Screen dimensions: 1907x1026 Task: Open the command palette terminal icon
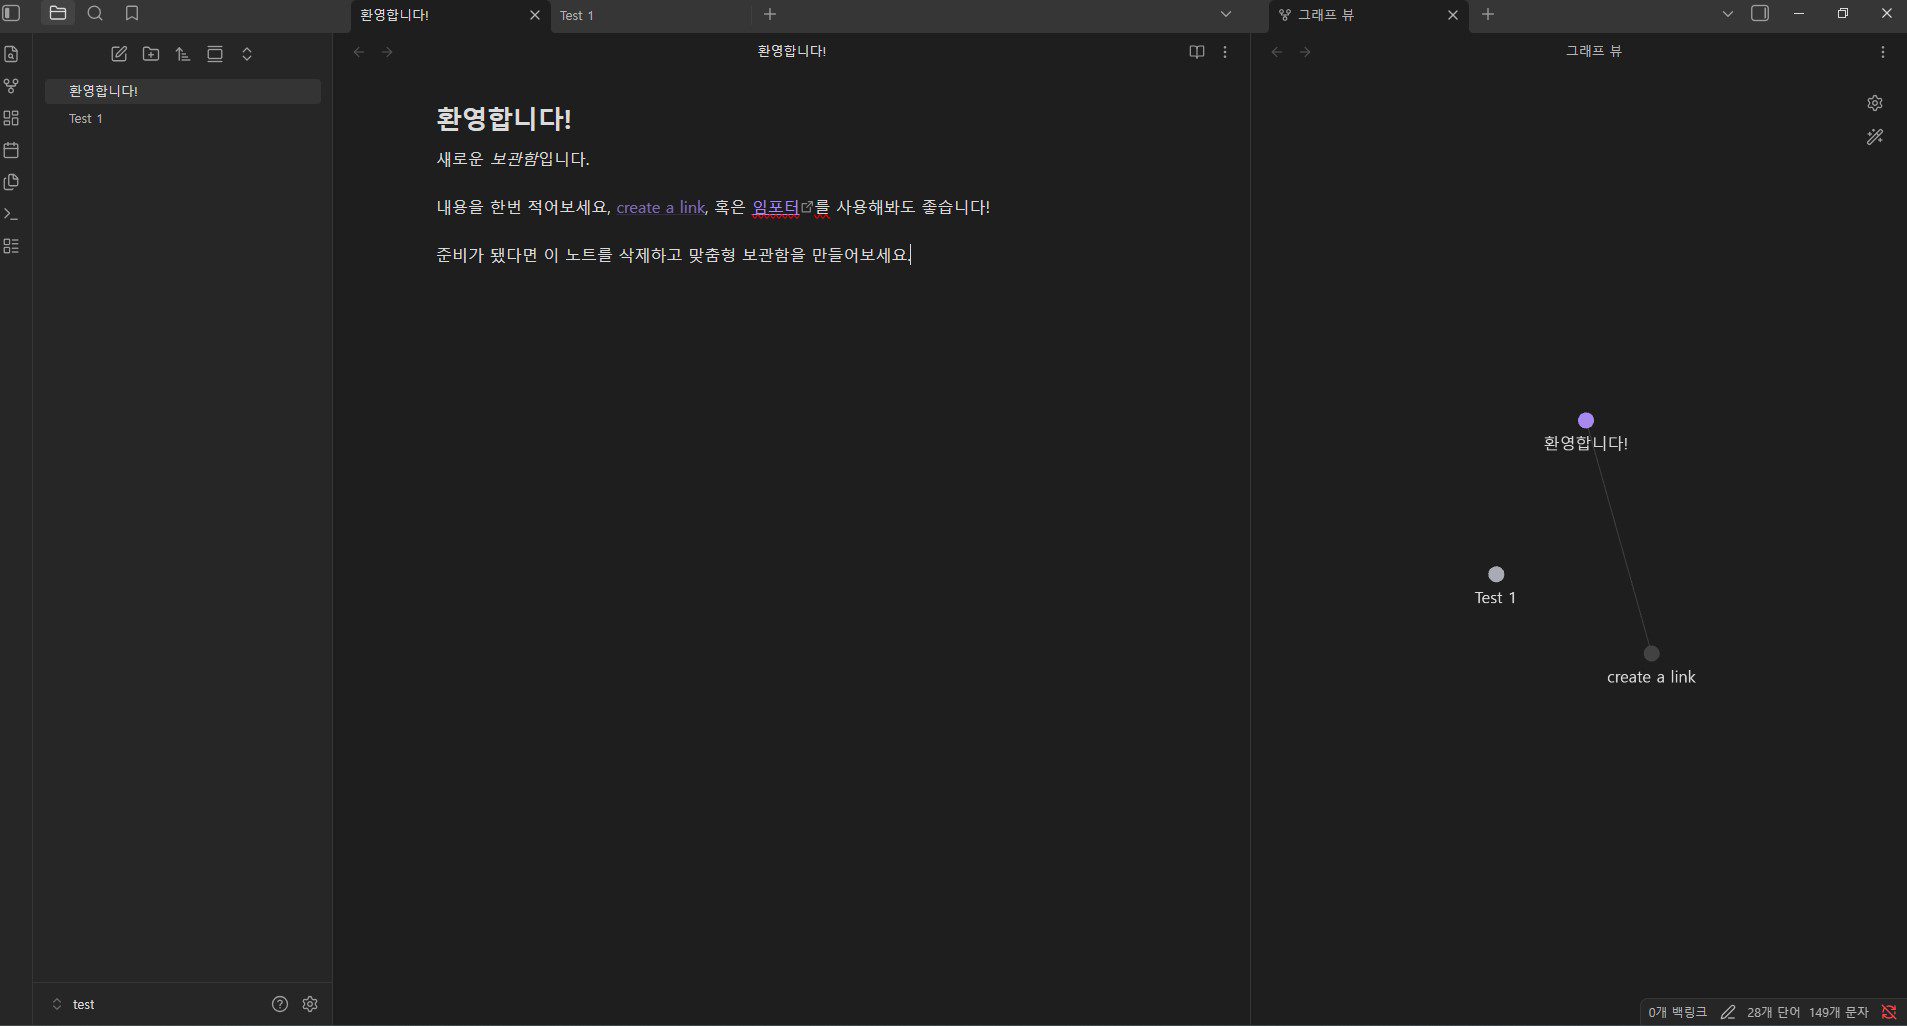click(x=11, y=214)
